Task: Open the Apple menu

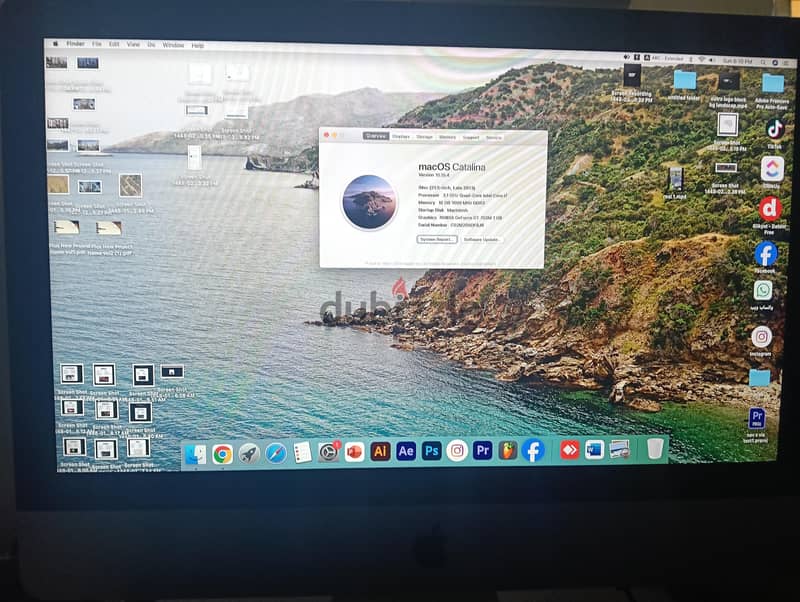Action: [x=55, y=44]
